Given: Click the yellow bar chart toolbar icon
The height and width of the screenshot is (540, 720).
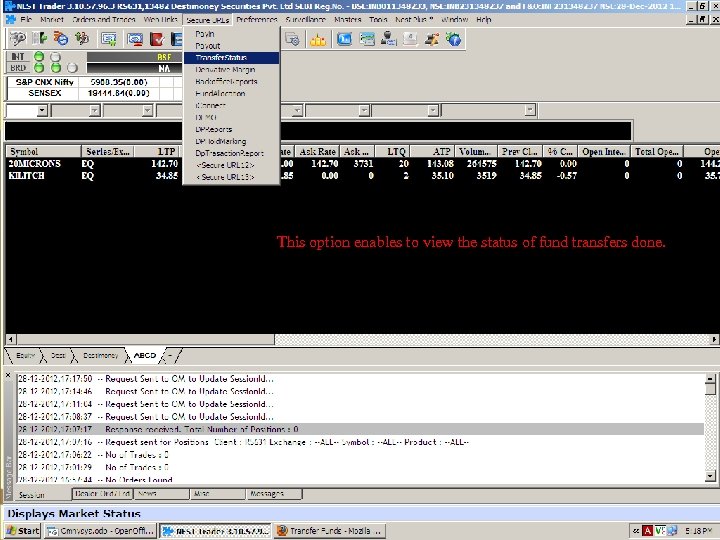Looking at the screenshot, I should pyautogui.click(x=317, y=39).
